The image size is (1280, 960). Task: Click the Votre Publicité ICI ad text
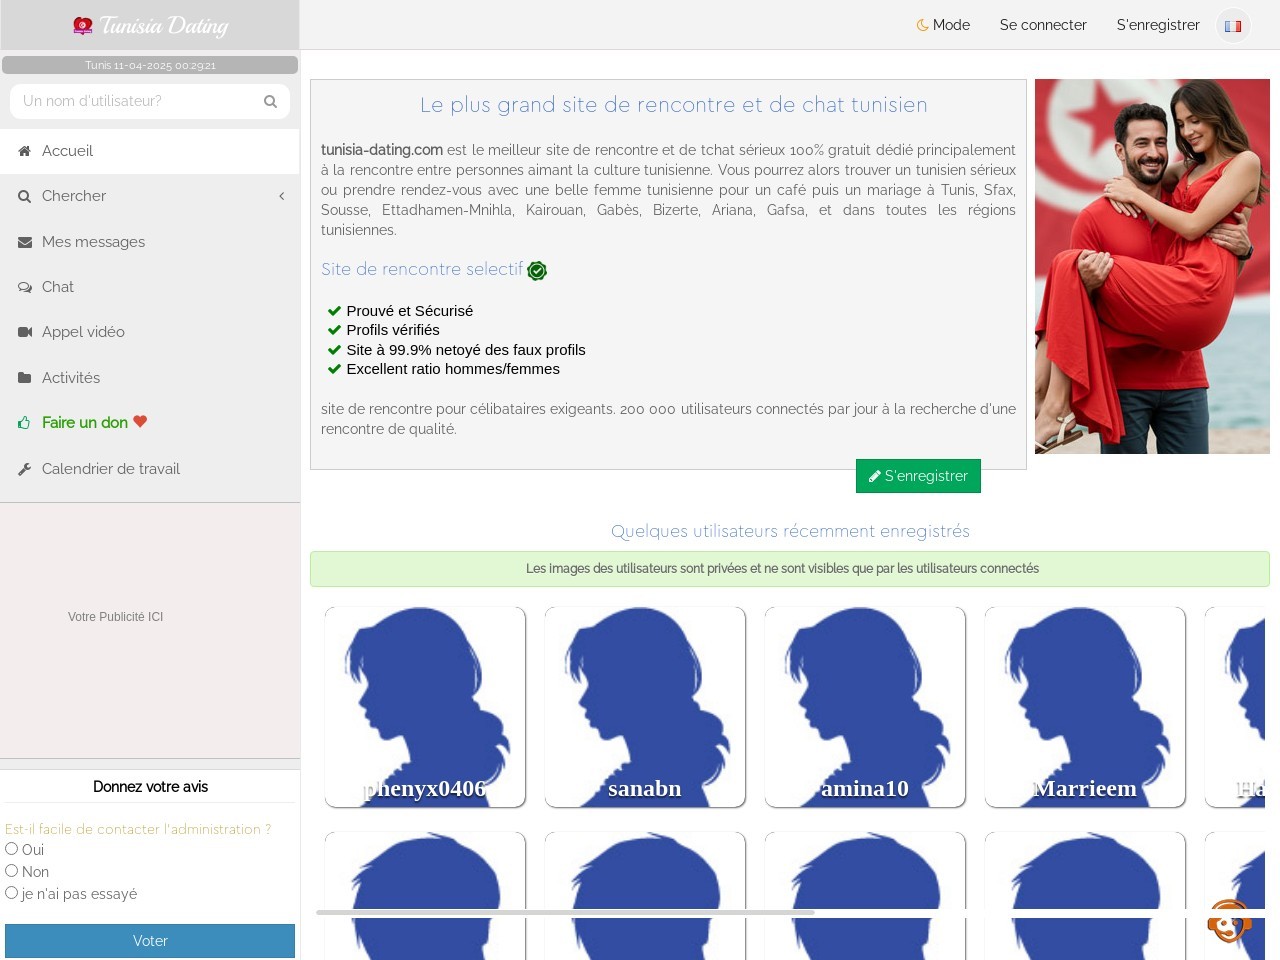coord(115,617)
